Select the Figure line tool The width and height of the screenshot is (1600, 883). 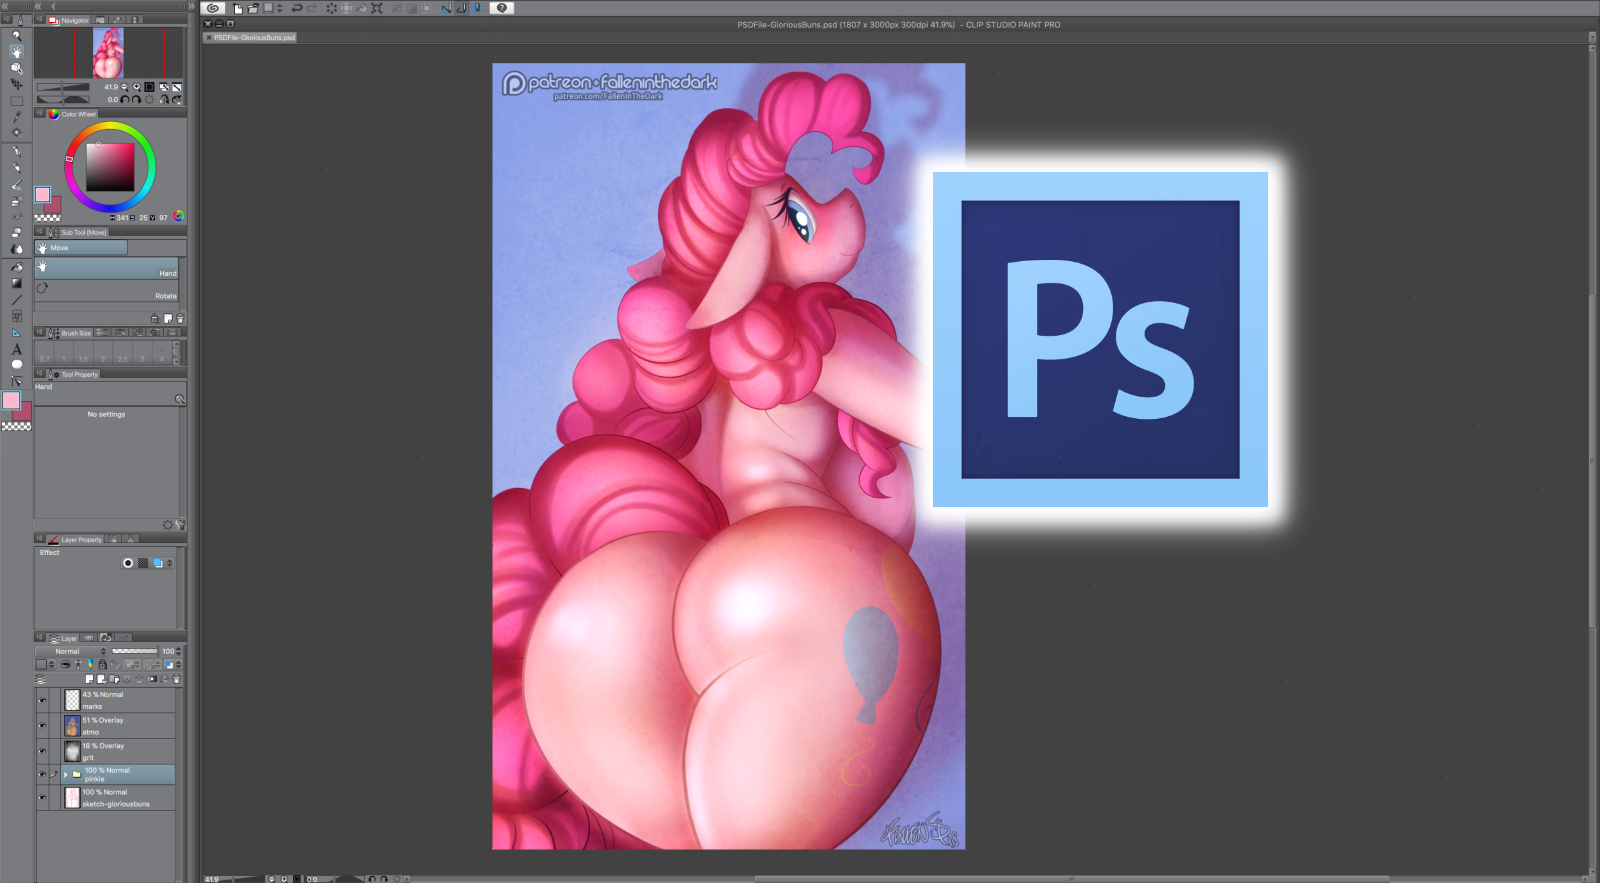[x=16, y=300]
